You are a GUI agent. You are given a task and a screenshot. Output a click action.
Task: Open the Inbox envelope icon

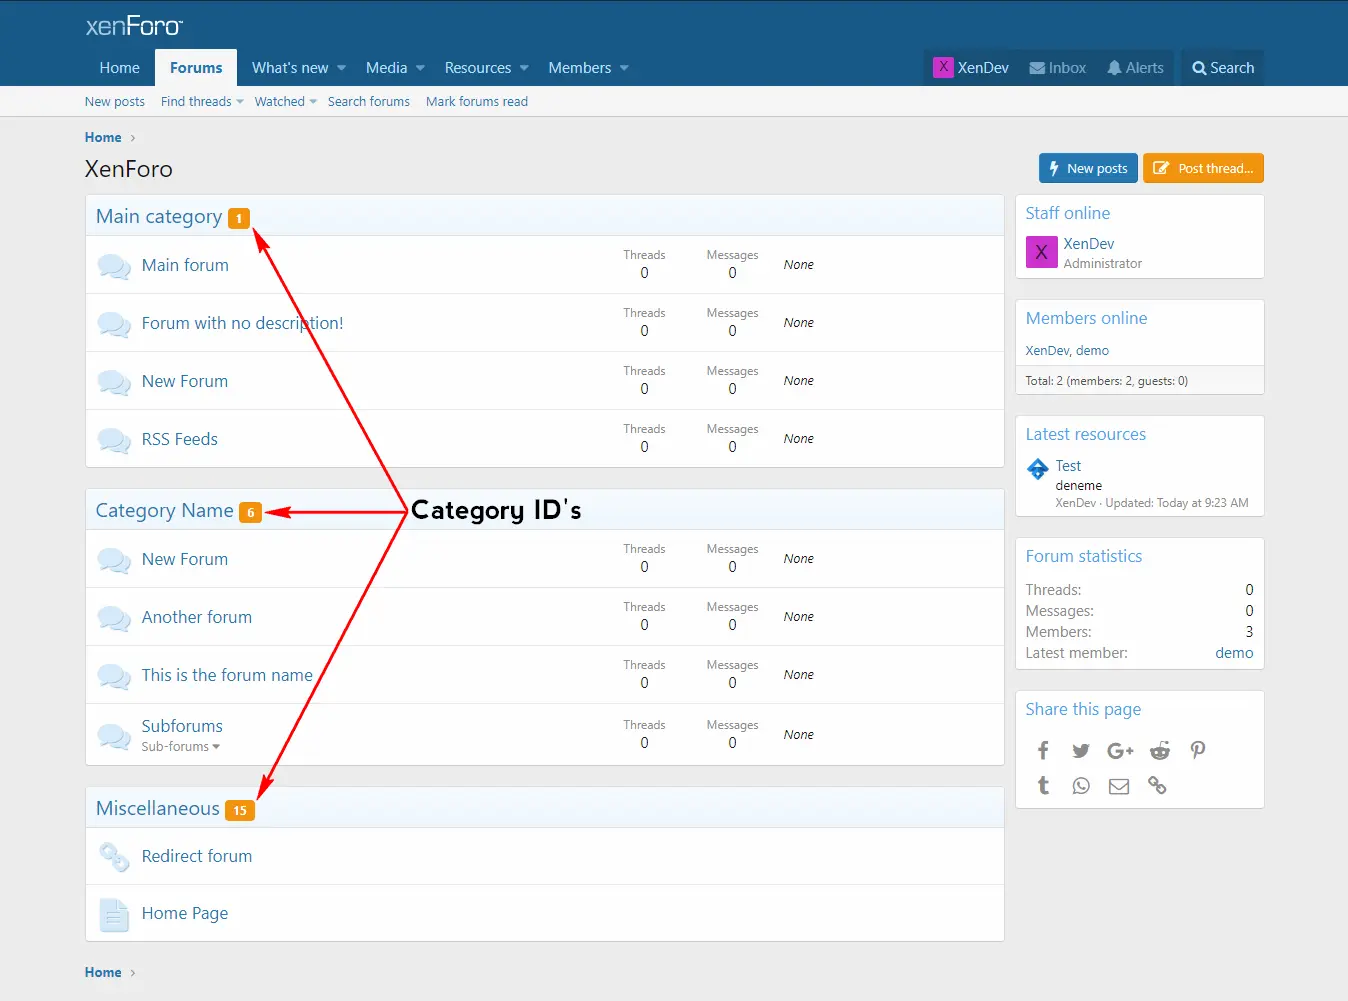(1037, 68)
